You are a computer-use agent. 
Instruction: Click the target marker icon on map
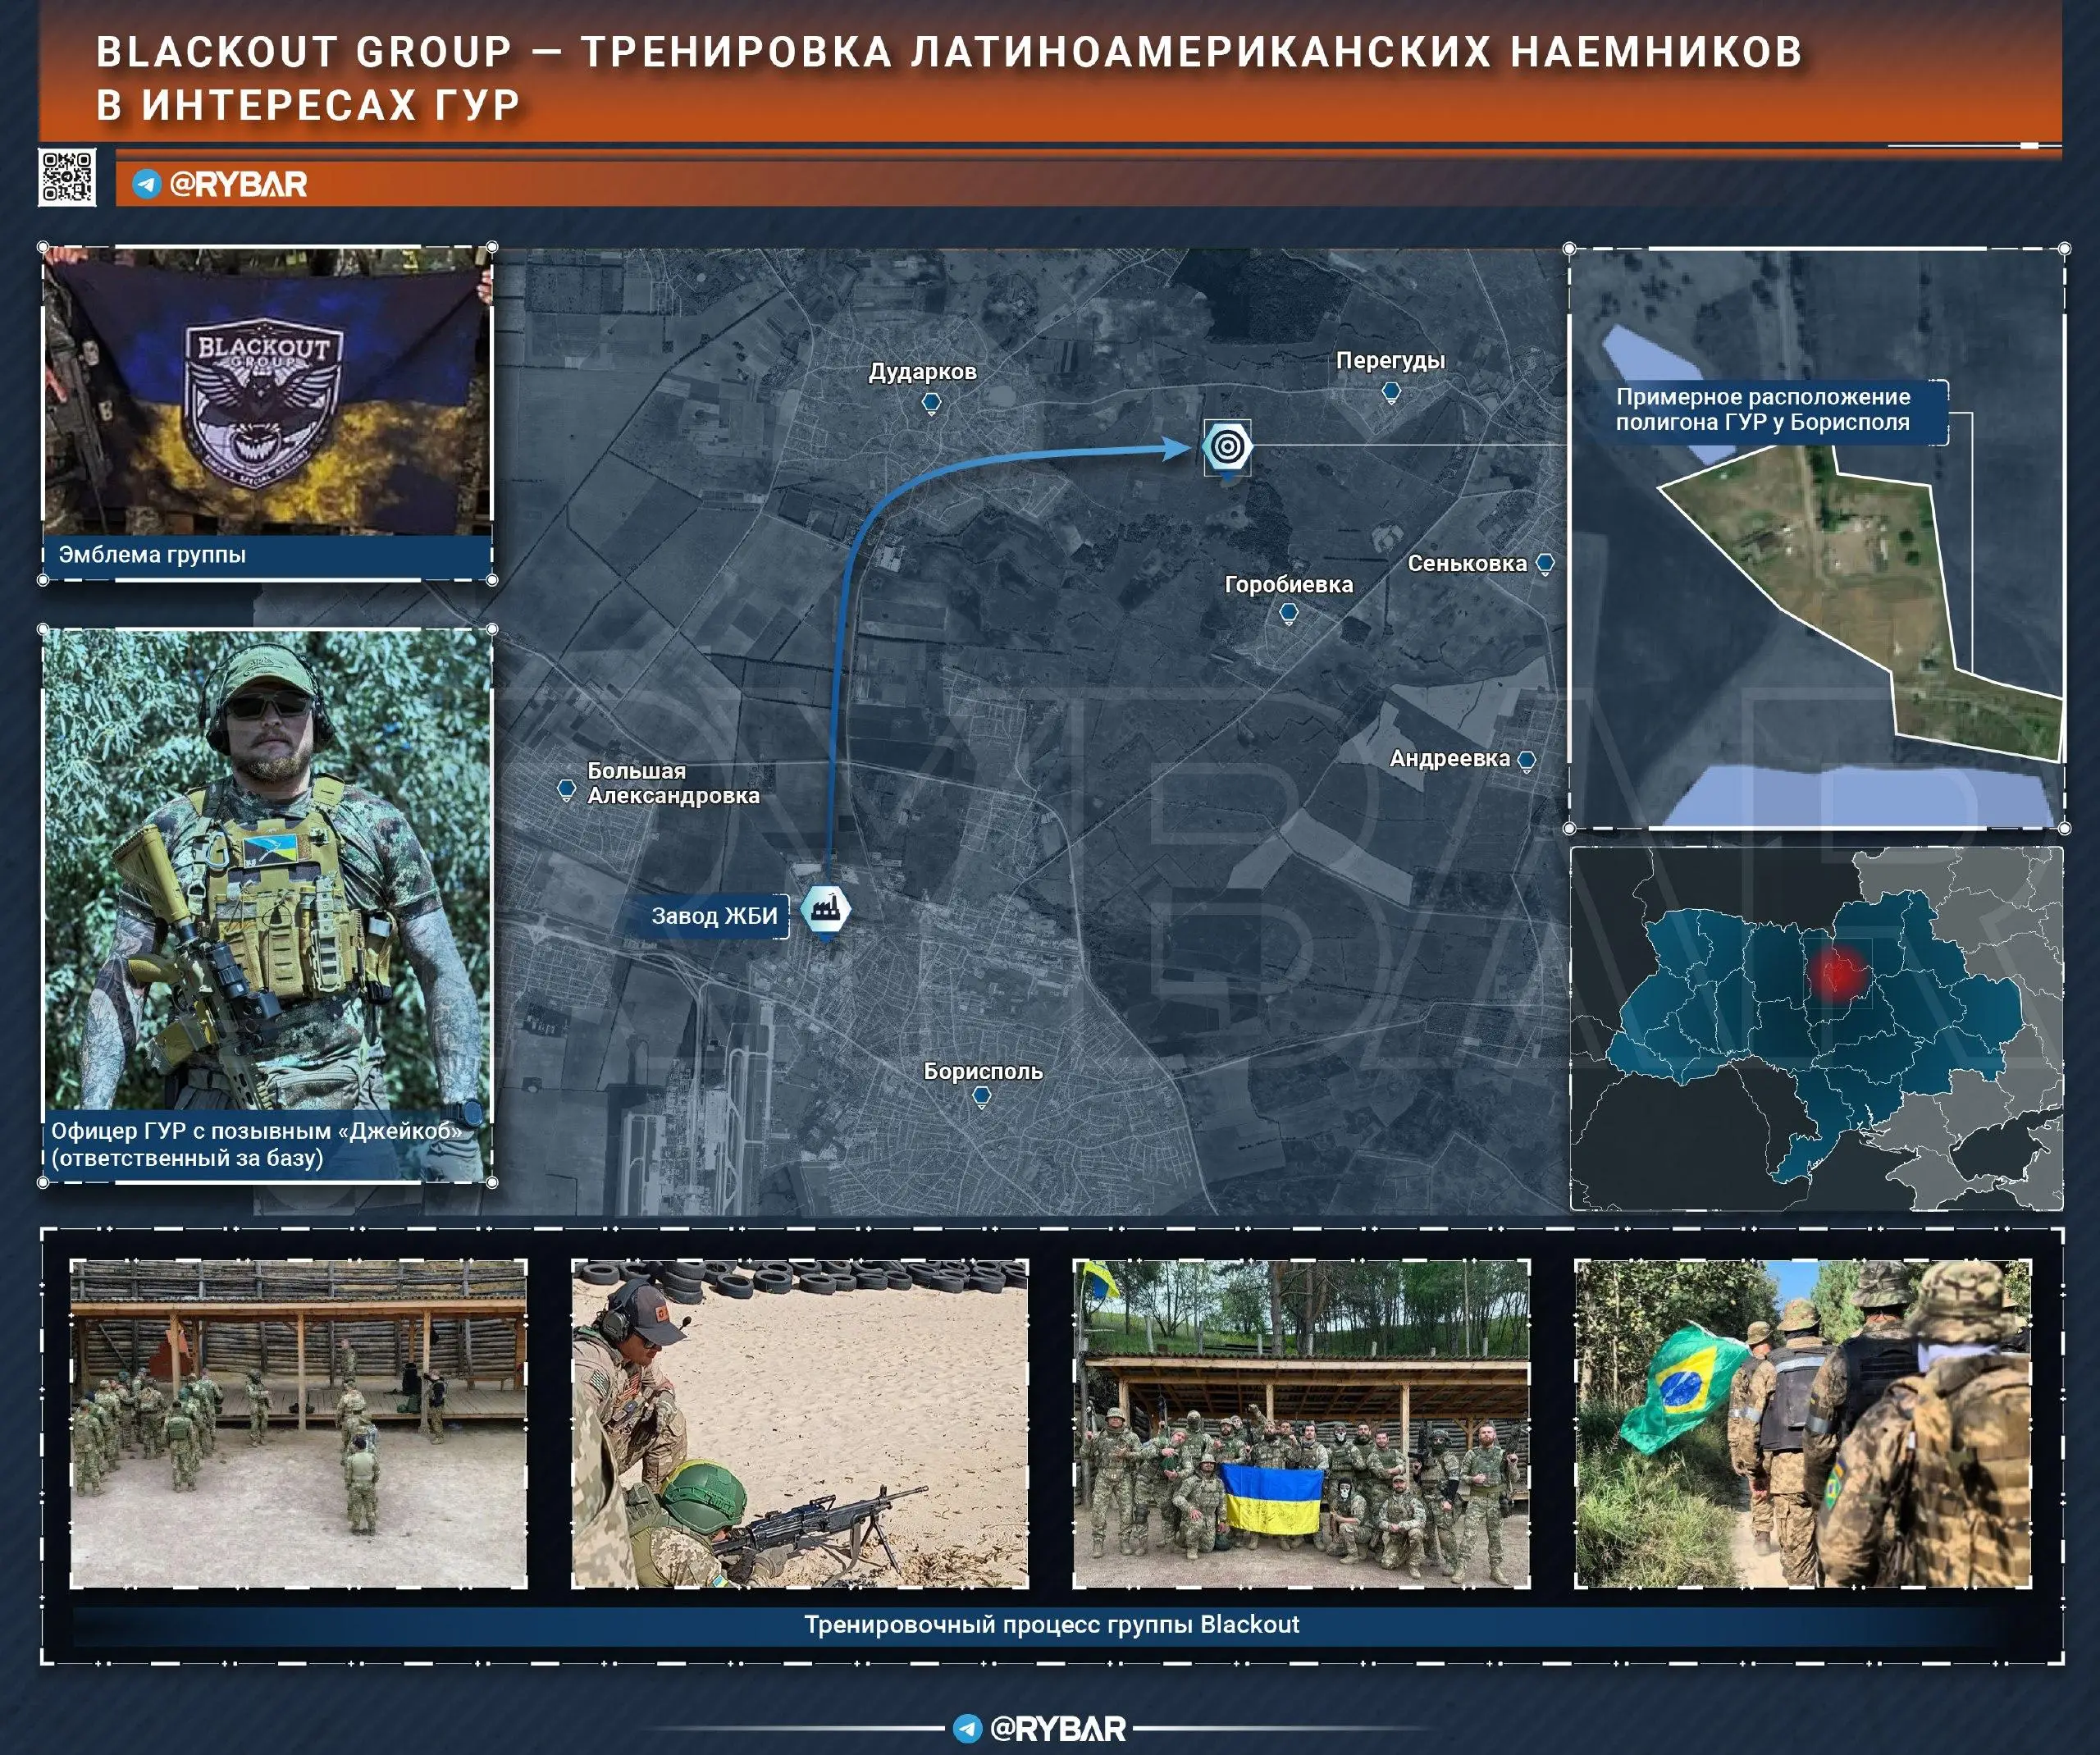coord(1227,446)
